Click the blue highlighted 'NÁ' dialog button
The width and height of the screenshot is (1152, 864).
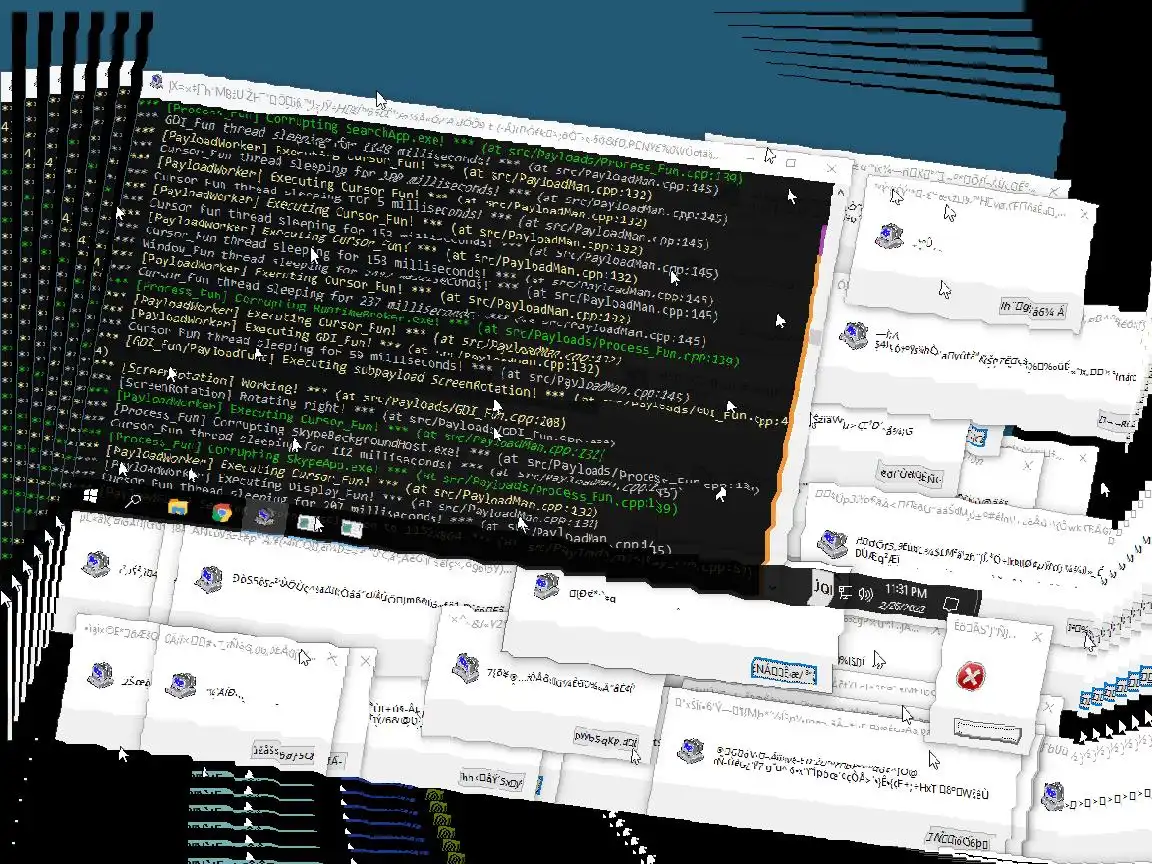pyautogui.click(x=784, y=672)
